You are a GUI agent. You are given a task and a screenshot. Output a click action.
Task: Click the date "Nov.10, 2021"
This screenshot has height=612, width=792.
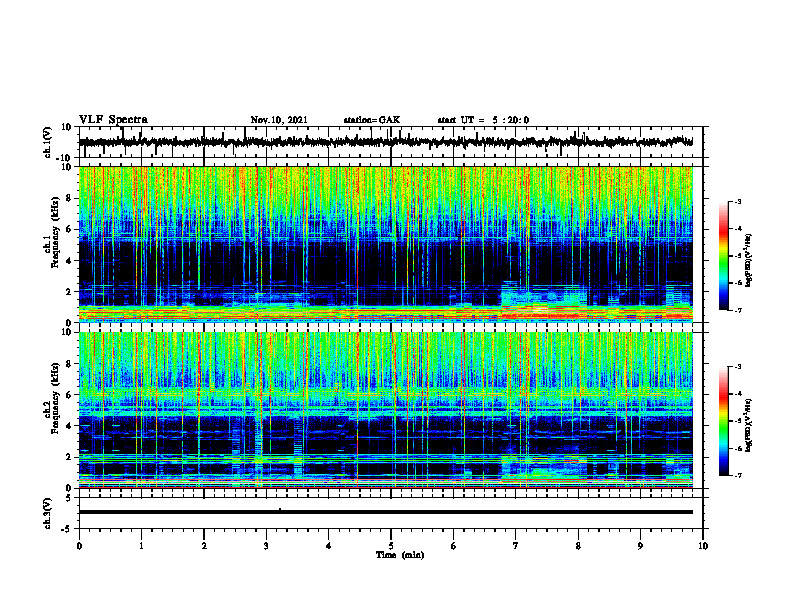[279, 120]
